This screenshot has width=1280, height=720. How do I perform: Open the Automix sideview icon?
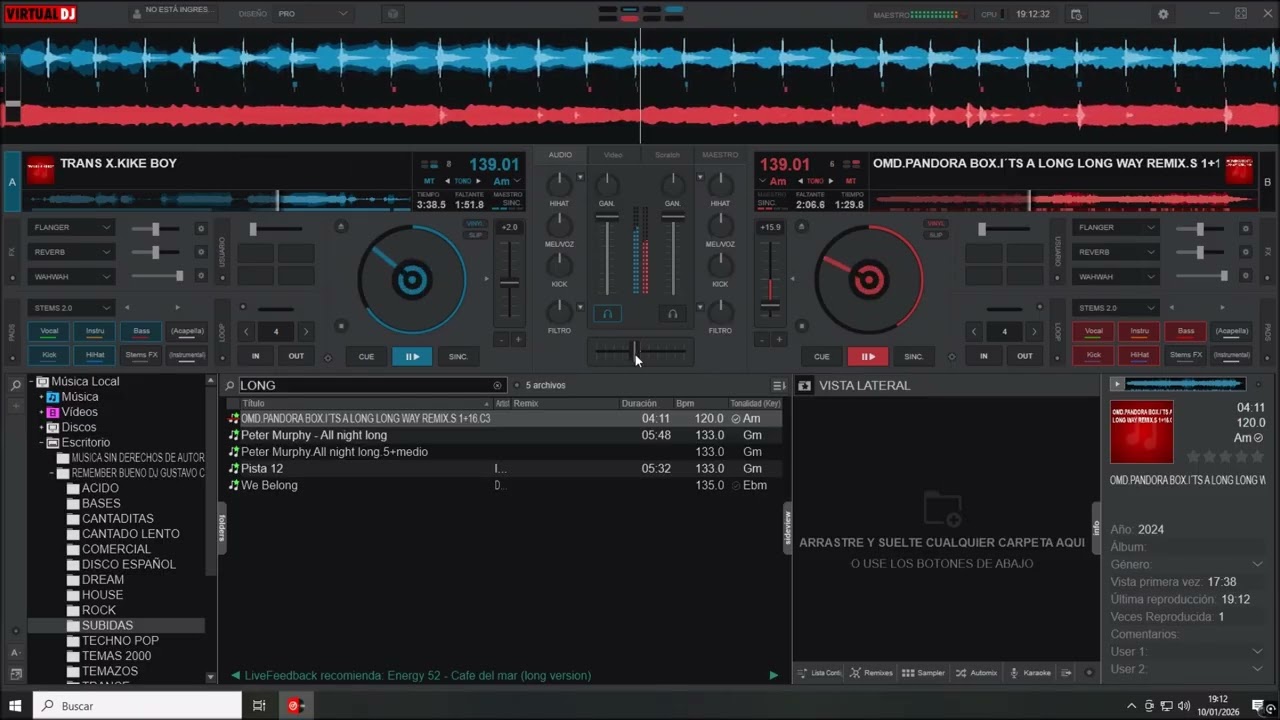[x=976, y=673]
